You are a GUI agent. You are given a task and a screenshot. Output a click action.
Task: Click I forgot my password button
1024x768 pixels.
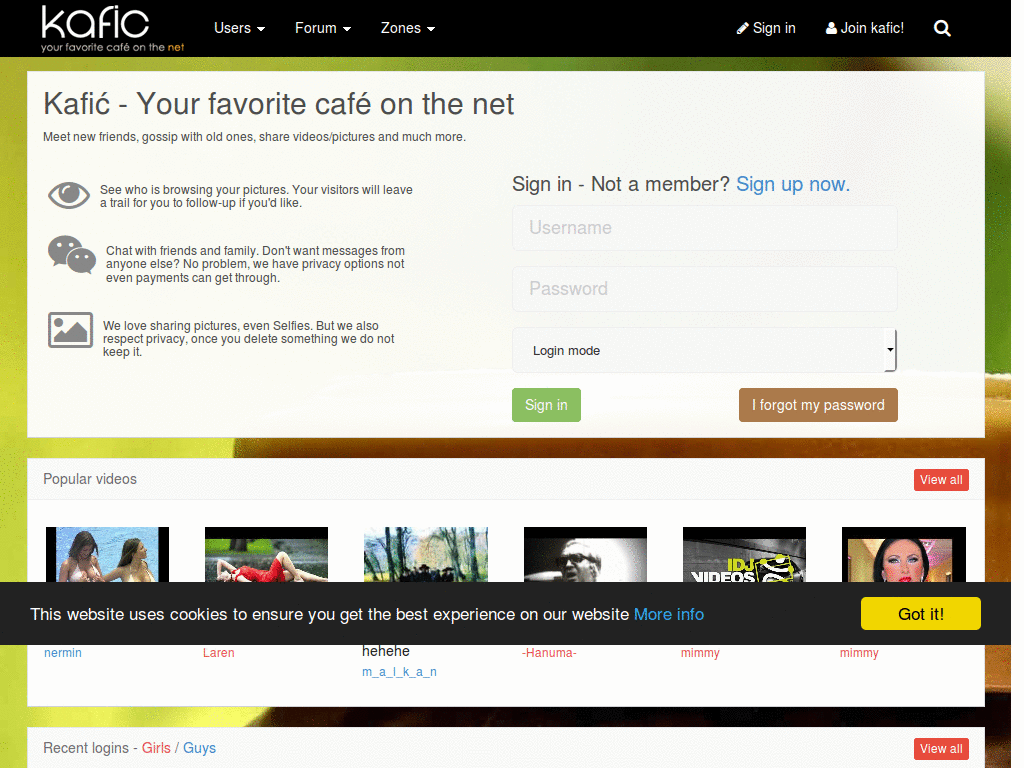coord(818,405)
